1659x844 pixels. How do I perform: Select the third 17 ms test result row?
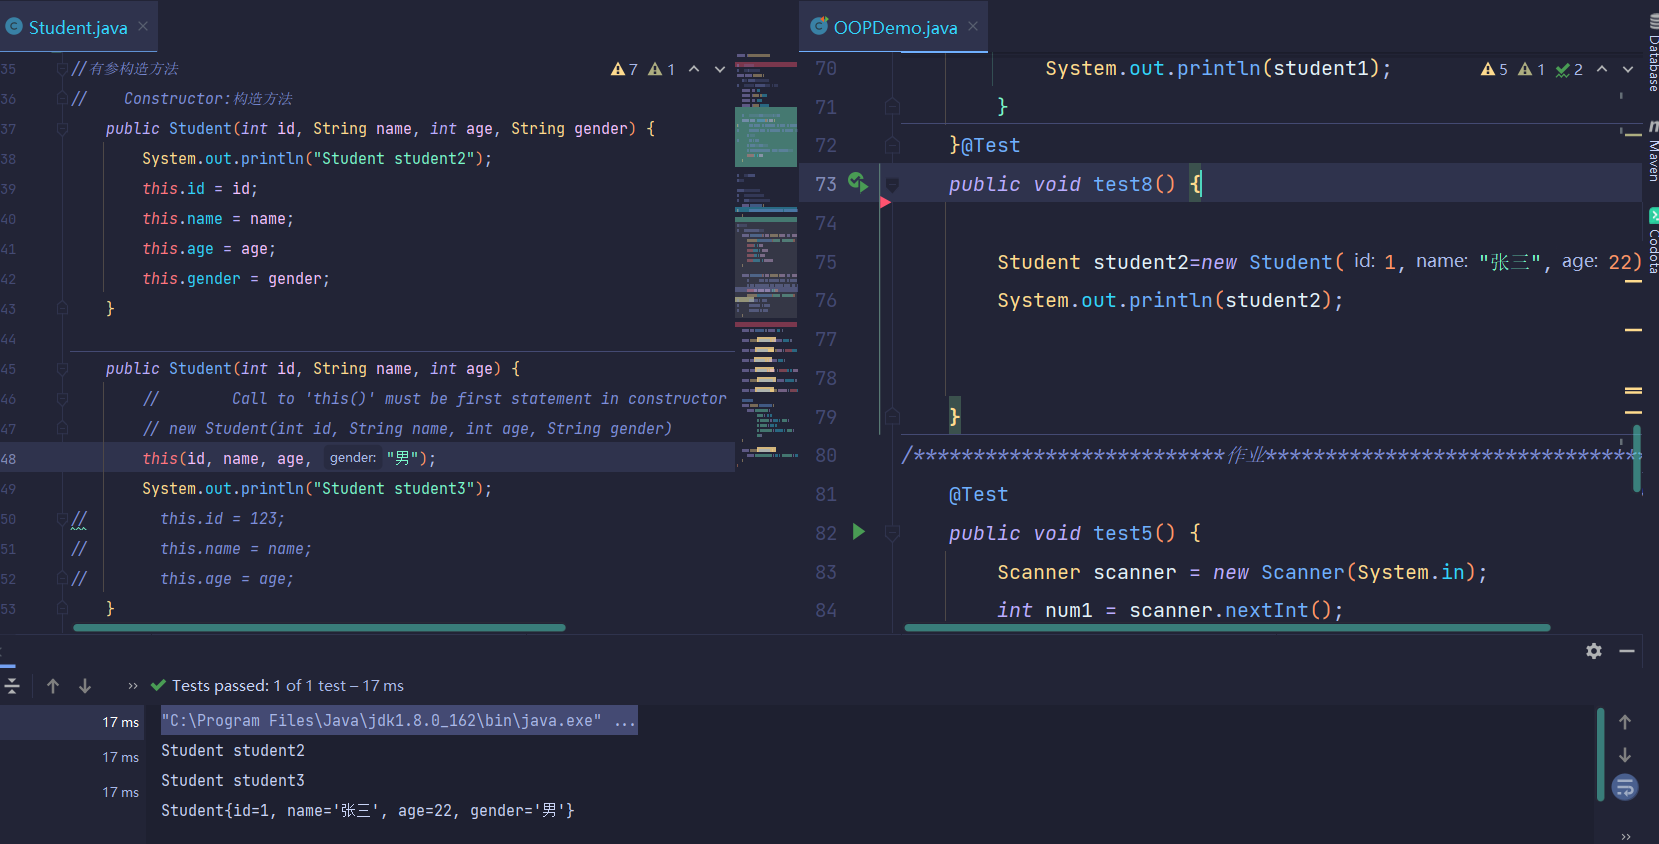[x=71, y=792]
